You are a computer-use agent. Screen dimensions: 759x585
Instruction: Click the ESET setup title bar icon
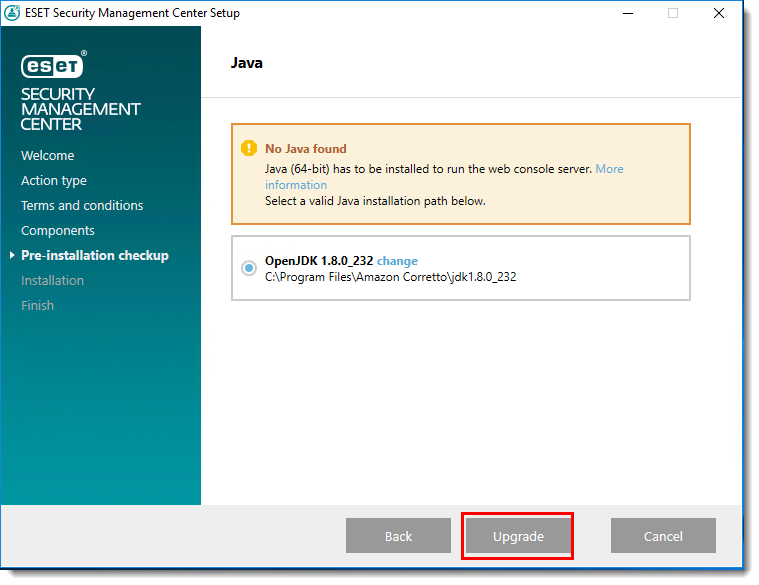(12, 13)
